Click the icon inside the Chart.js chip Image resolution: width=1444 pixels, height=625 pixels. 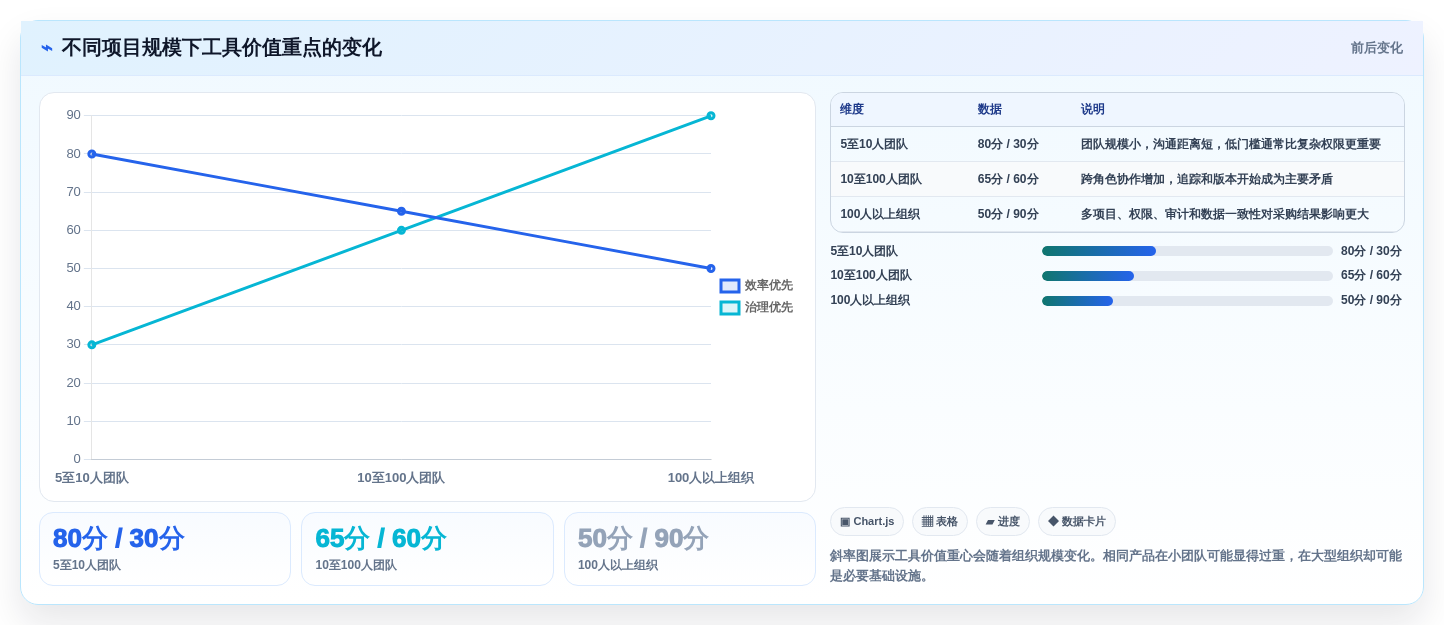pos(845,522)
